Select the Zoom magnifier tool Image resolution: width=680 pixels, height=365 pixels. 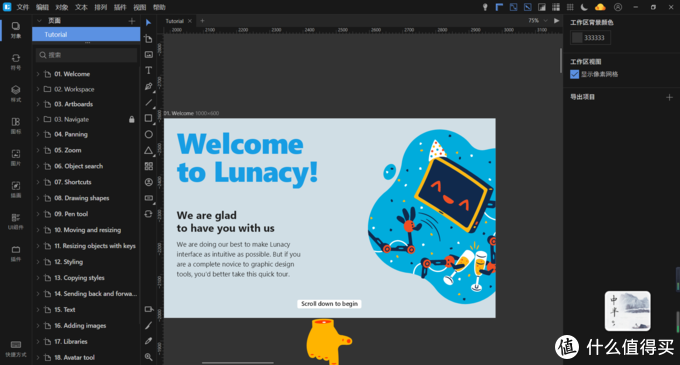point(148,357)
